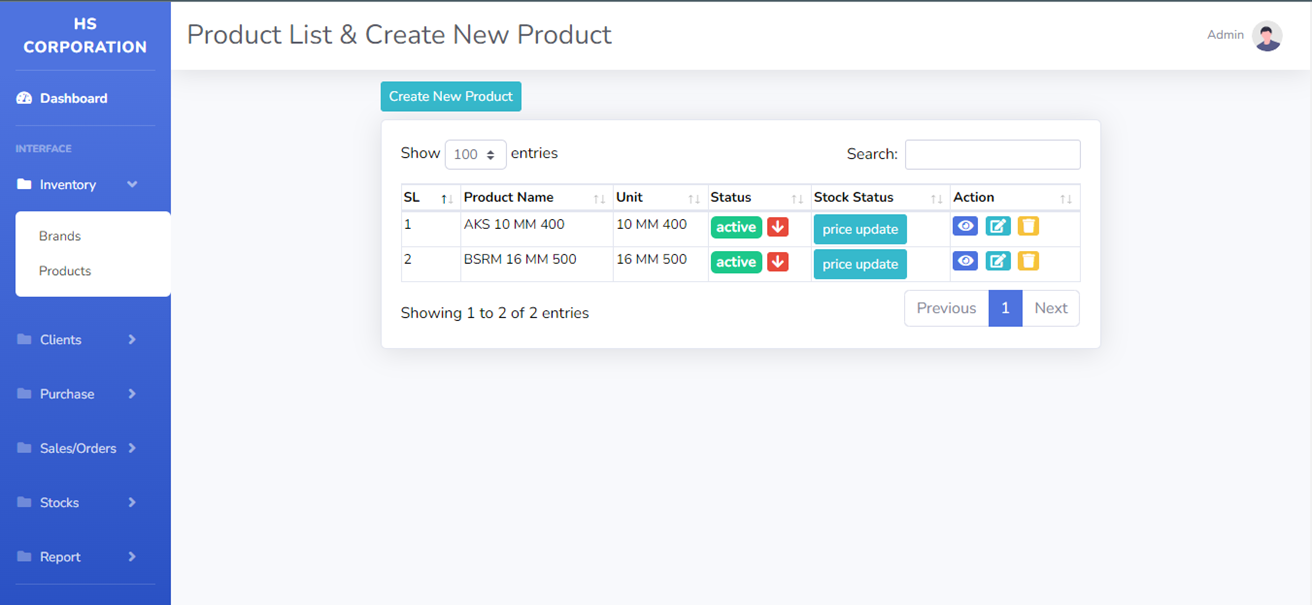Click Previous pagination button

pyautogui.click(x=946, y=308)
